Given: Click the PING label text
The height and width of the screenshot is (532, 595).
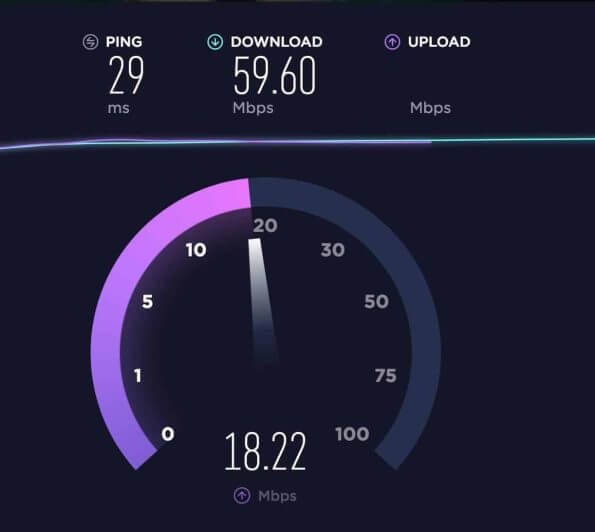Looking at the screenshot, I should [x=124, y=42].
